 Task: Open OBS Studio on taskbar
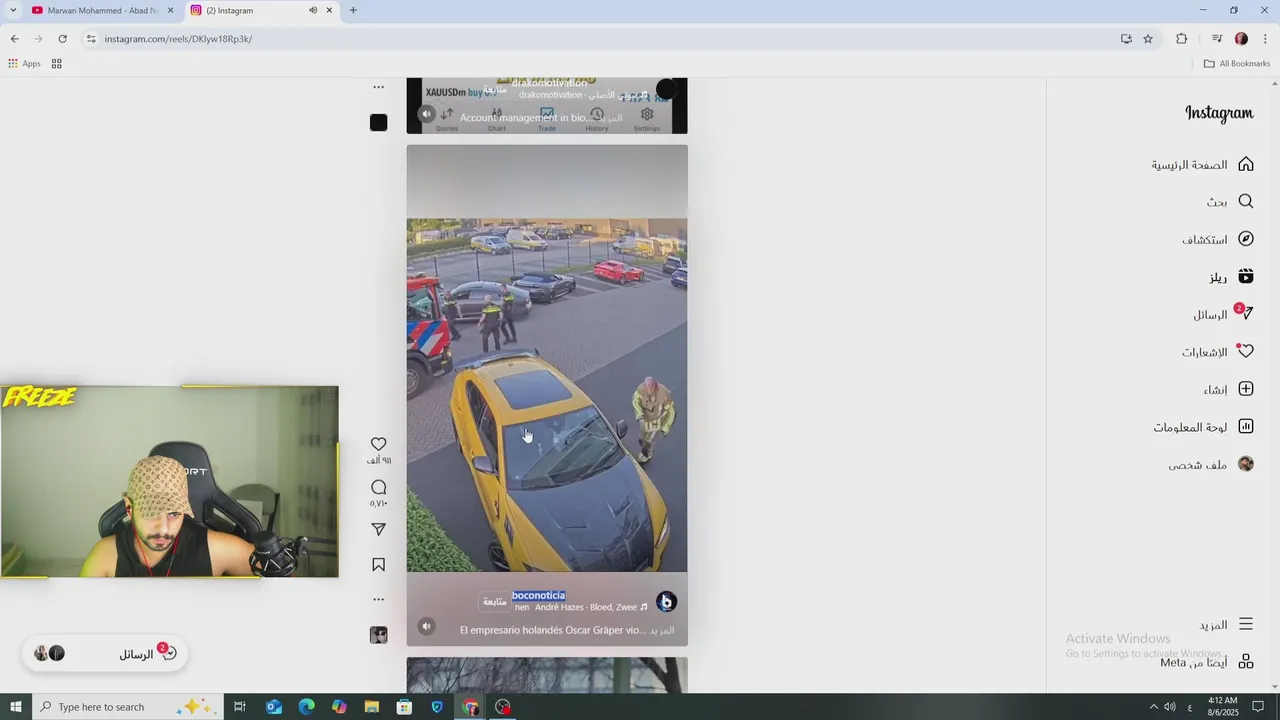(503, 707)
